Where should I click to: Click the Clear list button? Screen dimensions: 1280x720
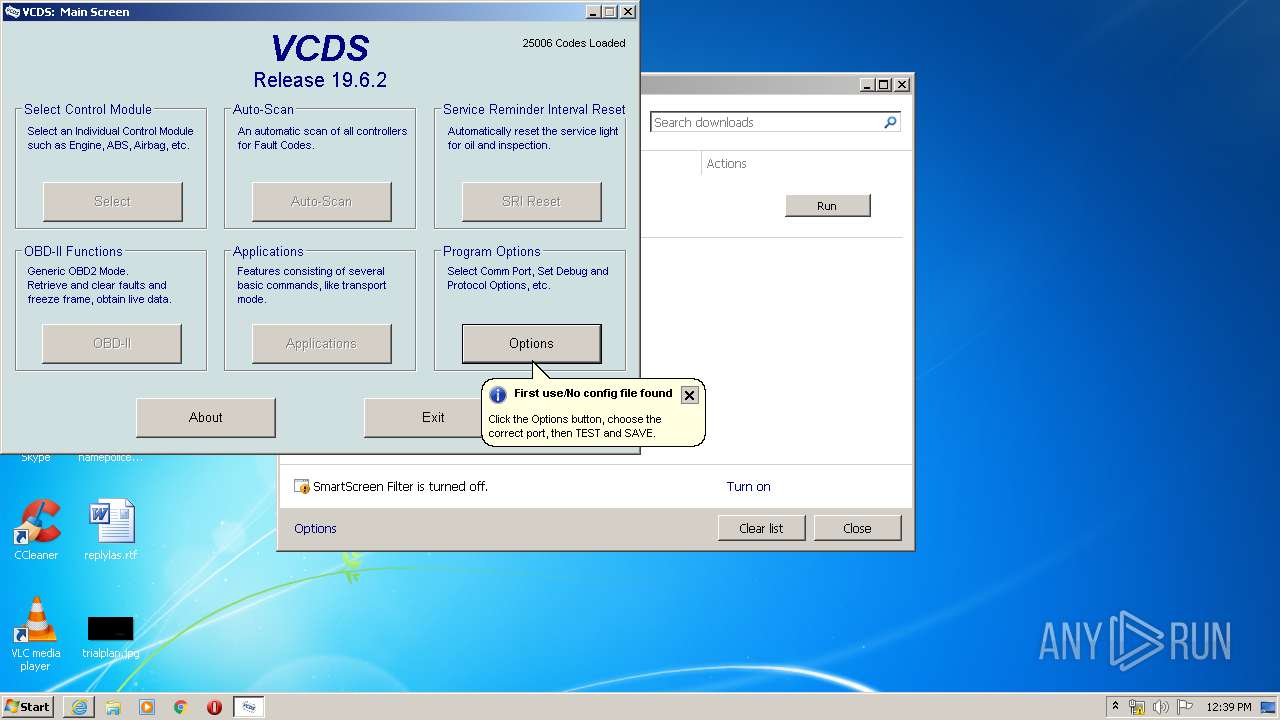(761, 528)
